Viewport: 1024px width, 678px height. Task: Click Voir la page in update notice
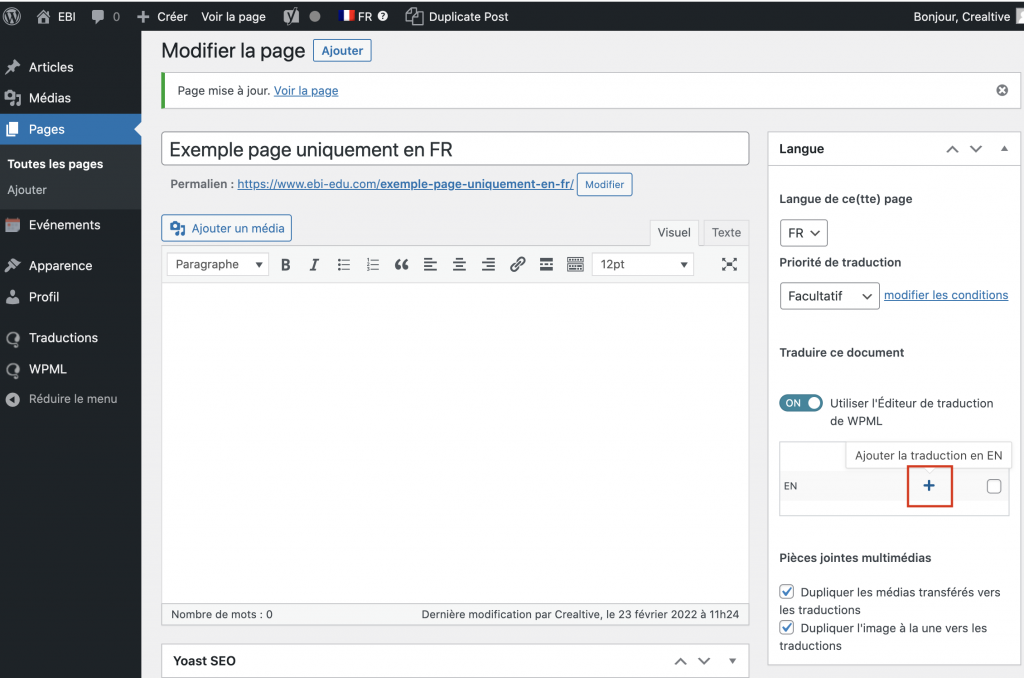point(306,91)
